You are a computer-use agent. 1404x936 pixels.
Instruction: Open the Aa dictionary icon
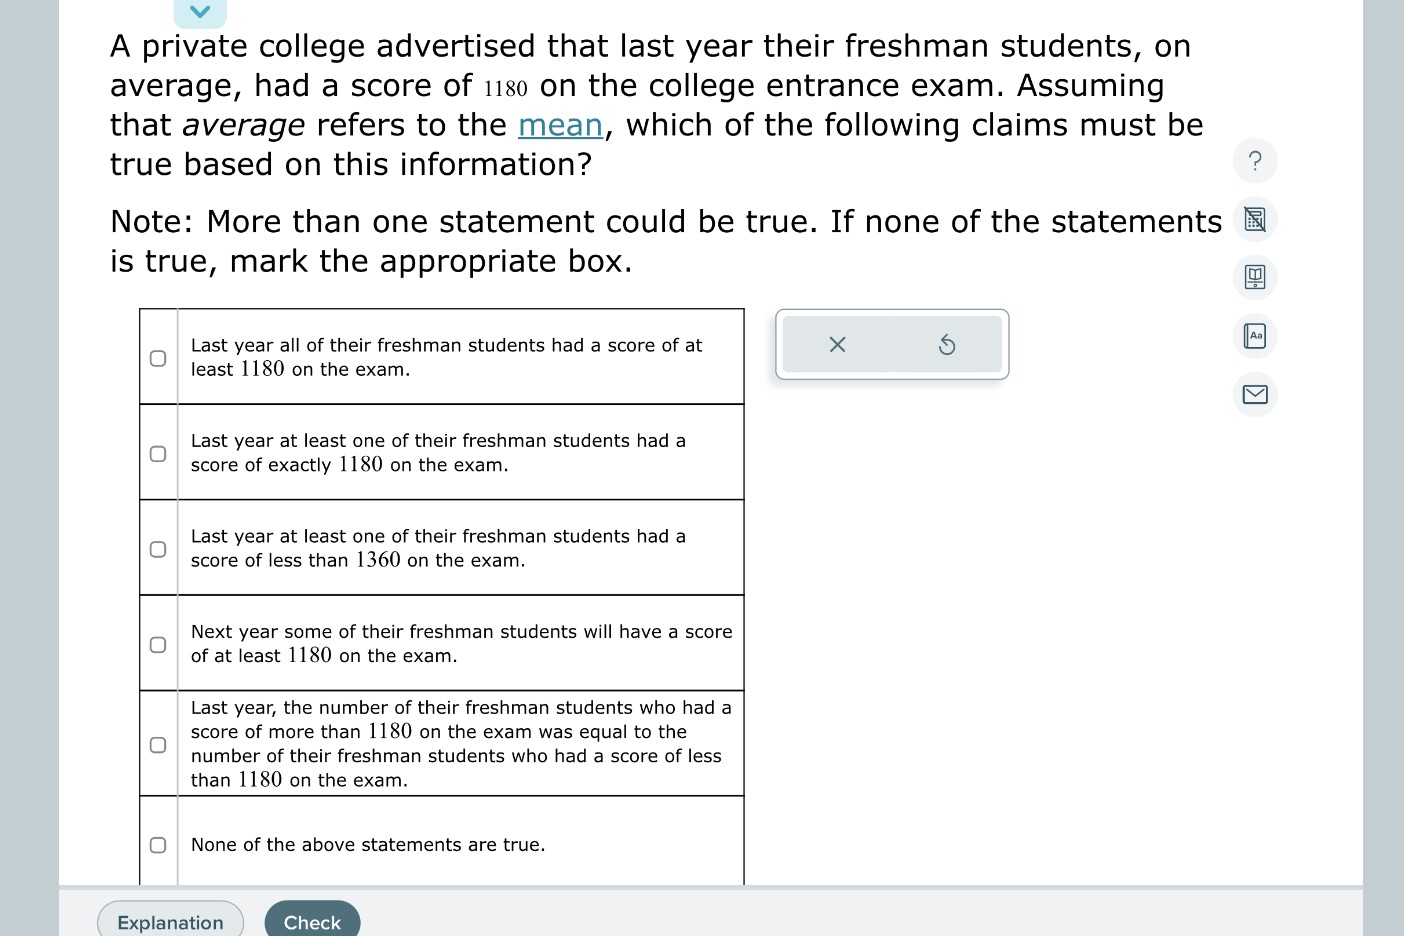click(1255, 336)
